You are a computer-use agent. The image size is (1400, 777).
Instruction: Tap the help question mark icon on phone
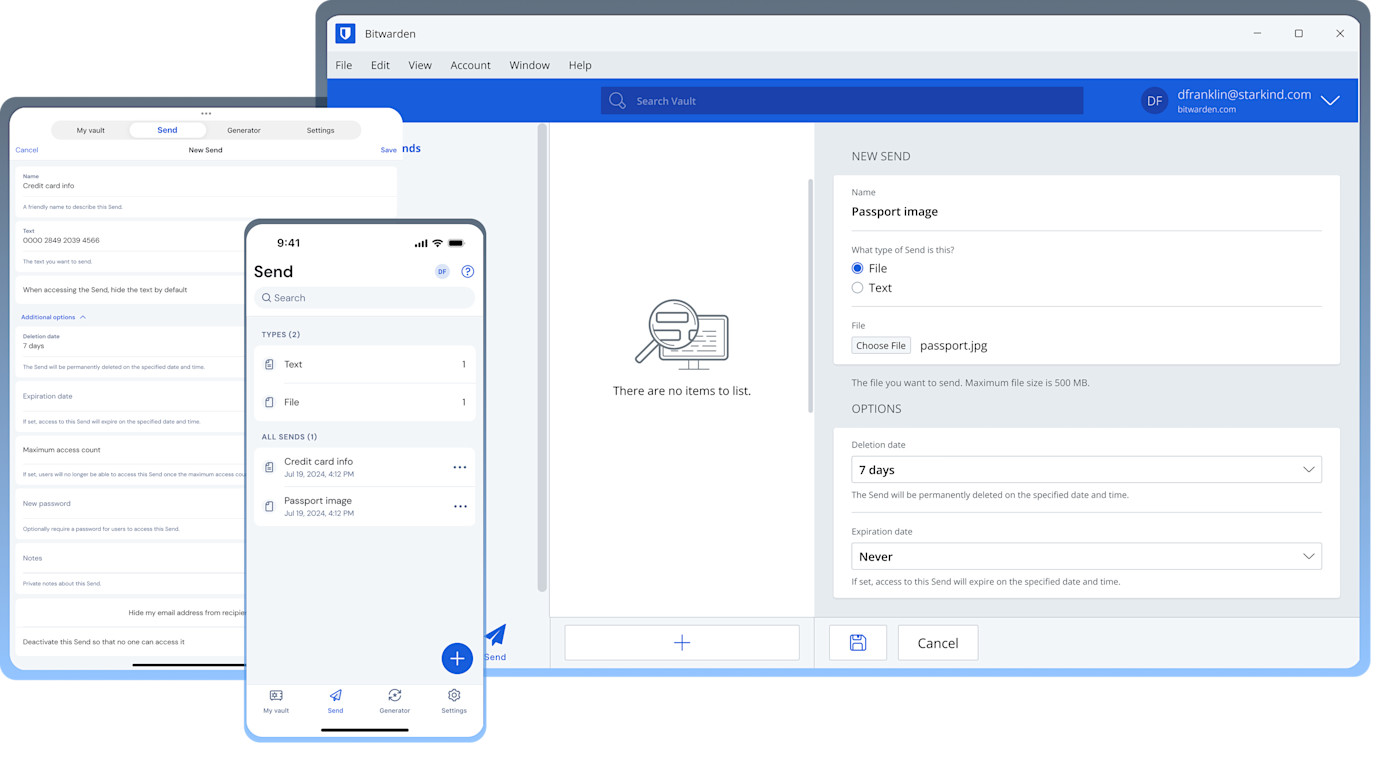point(467,272)
